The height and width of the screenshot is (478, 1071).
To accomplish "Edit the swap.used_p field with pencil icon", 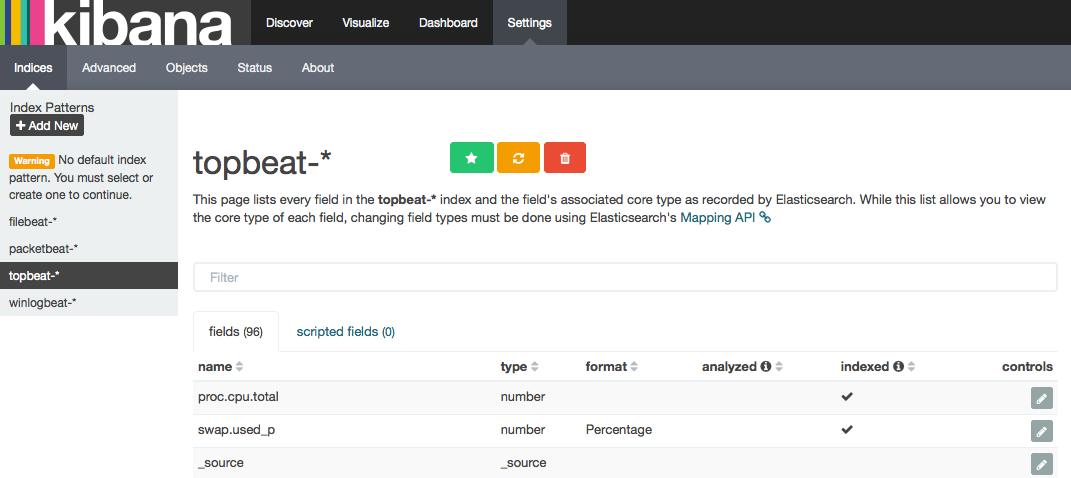I will pyautogui.click(x=1041, y=431).
